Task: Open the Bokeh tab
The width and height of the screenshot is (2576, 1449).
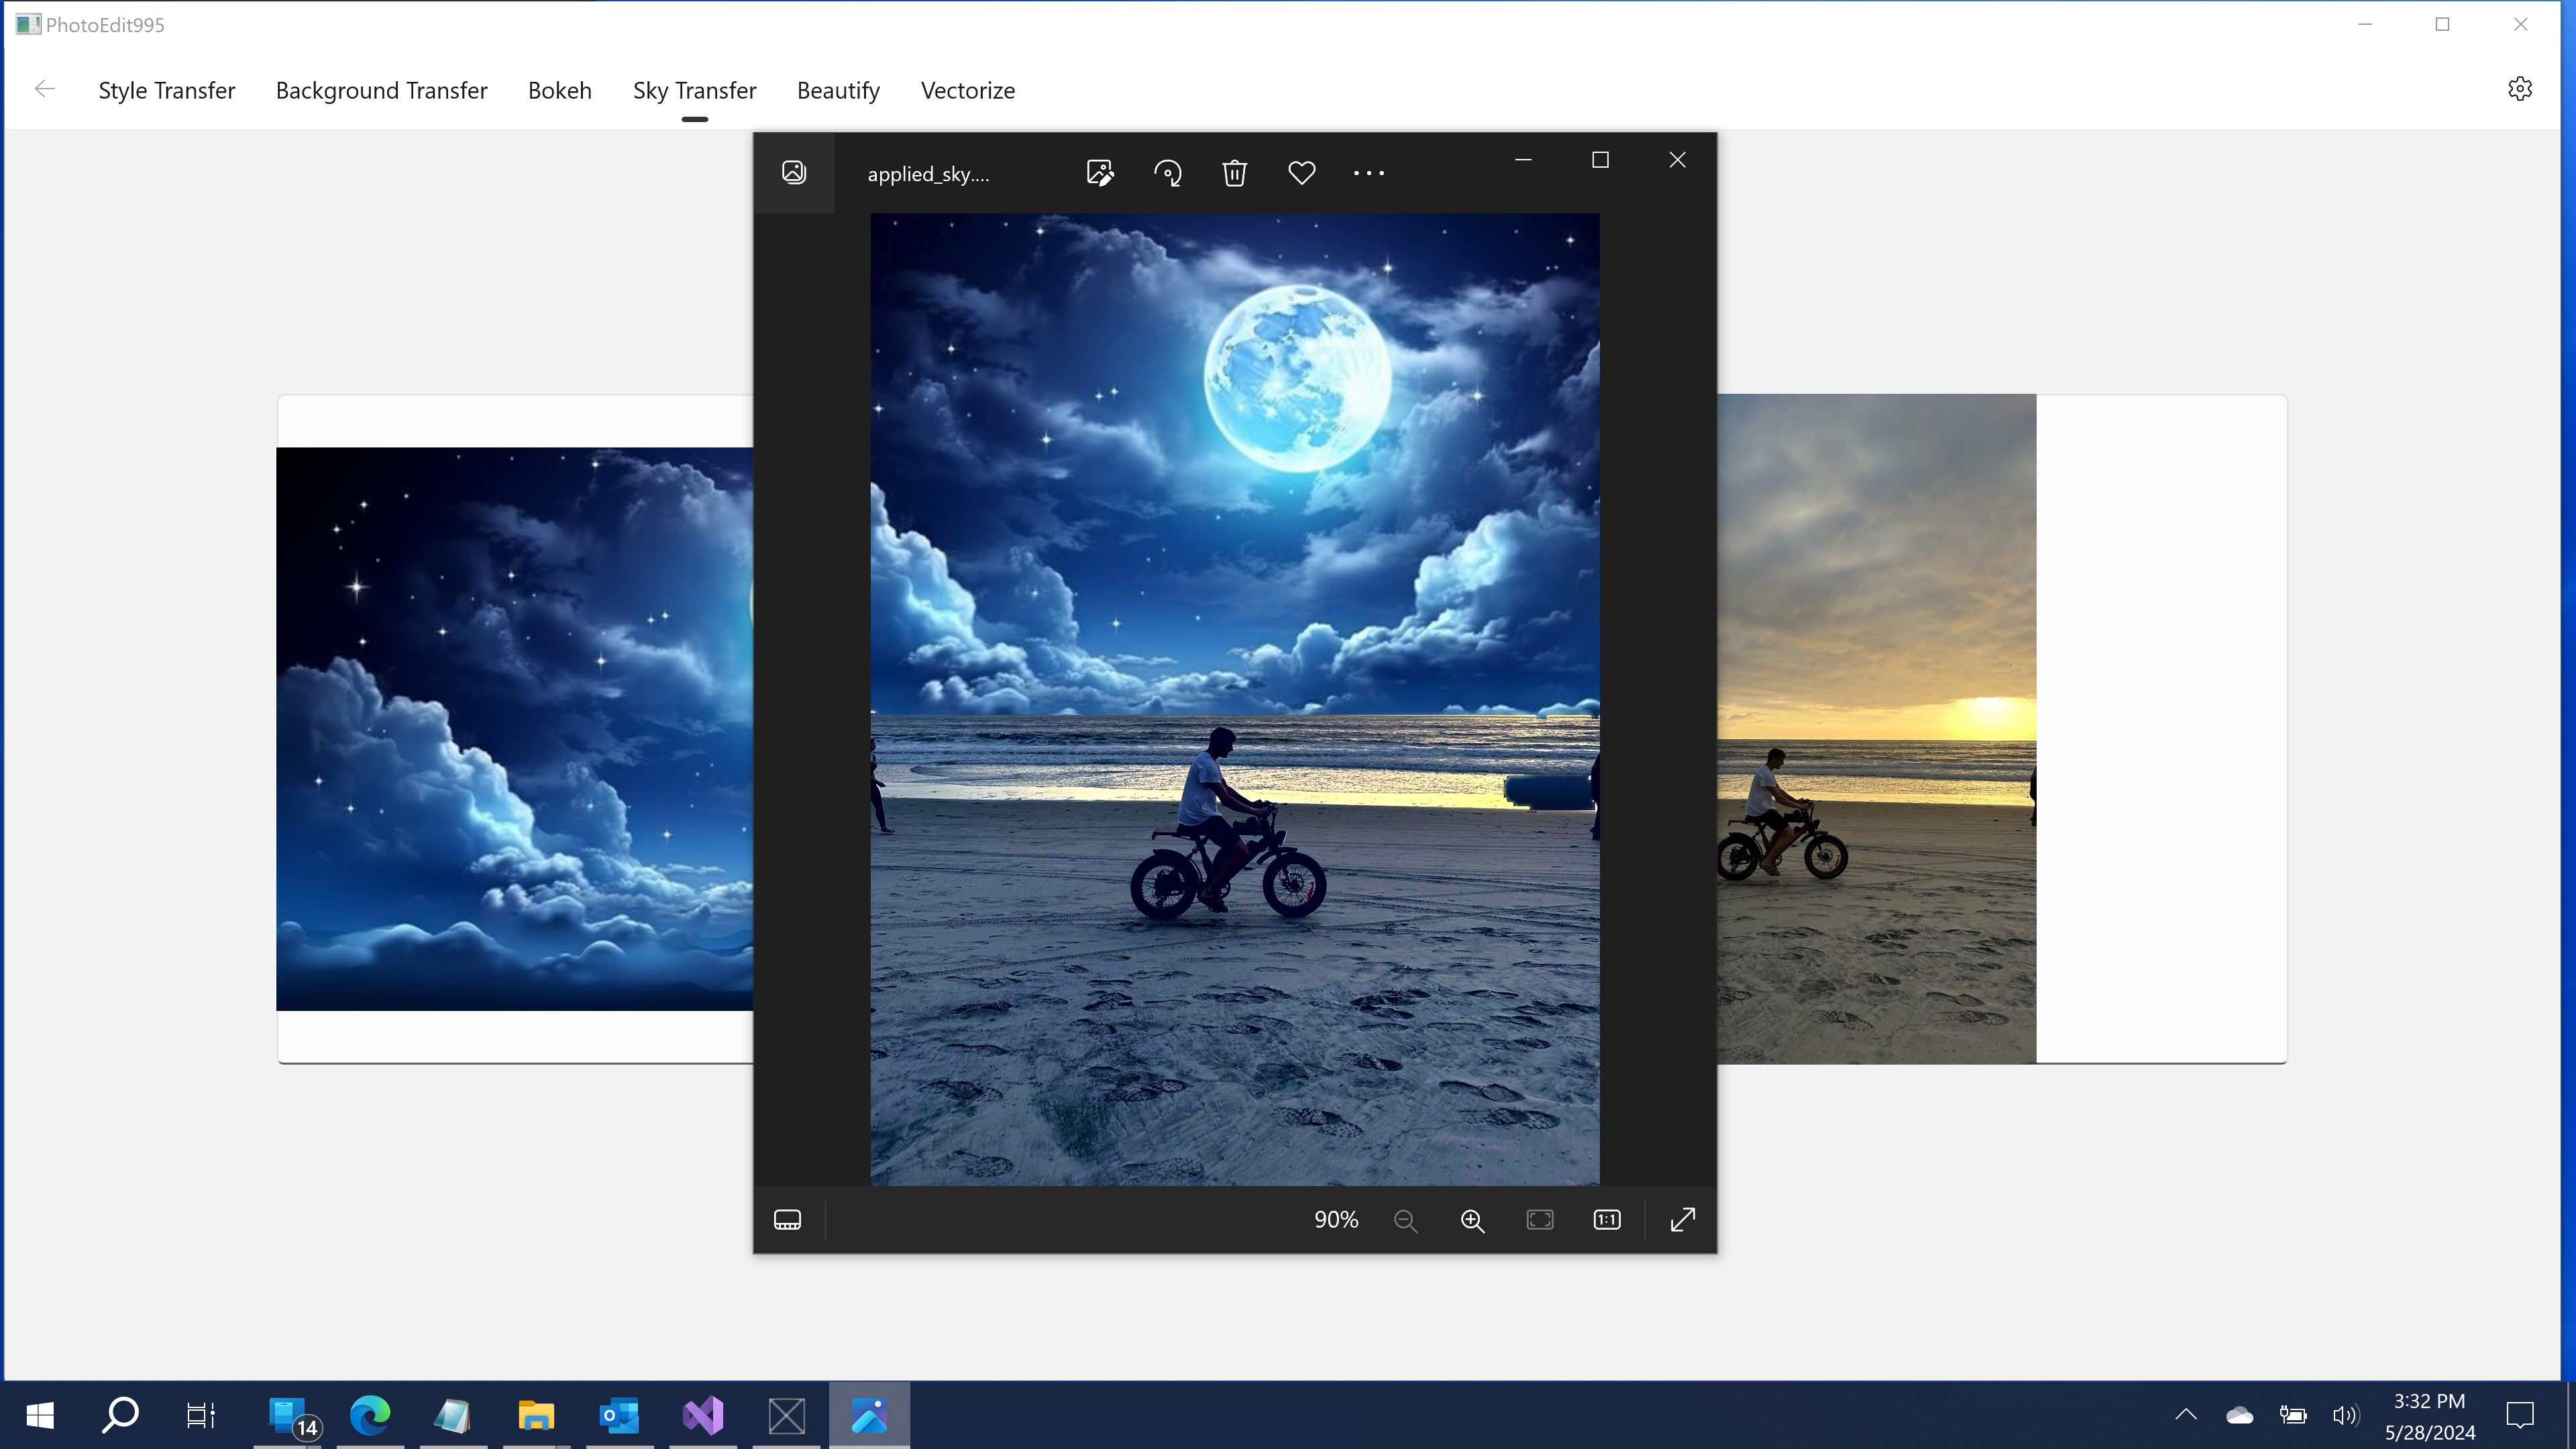Action: pyautogui.click(x=560, y=90)
